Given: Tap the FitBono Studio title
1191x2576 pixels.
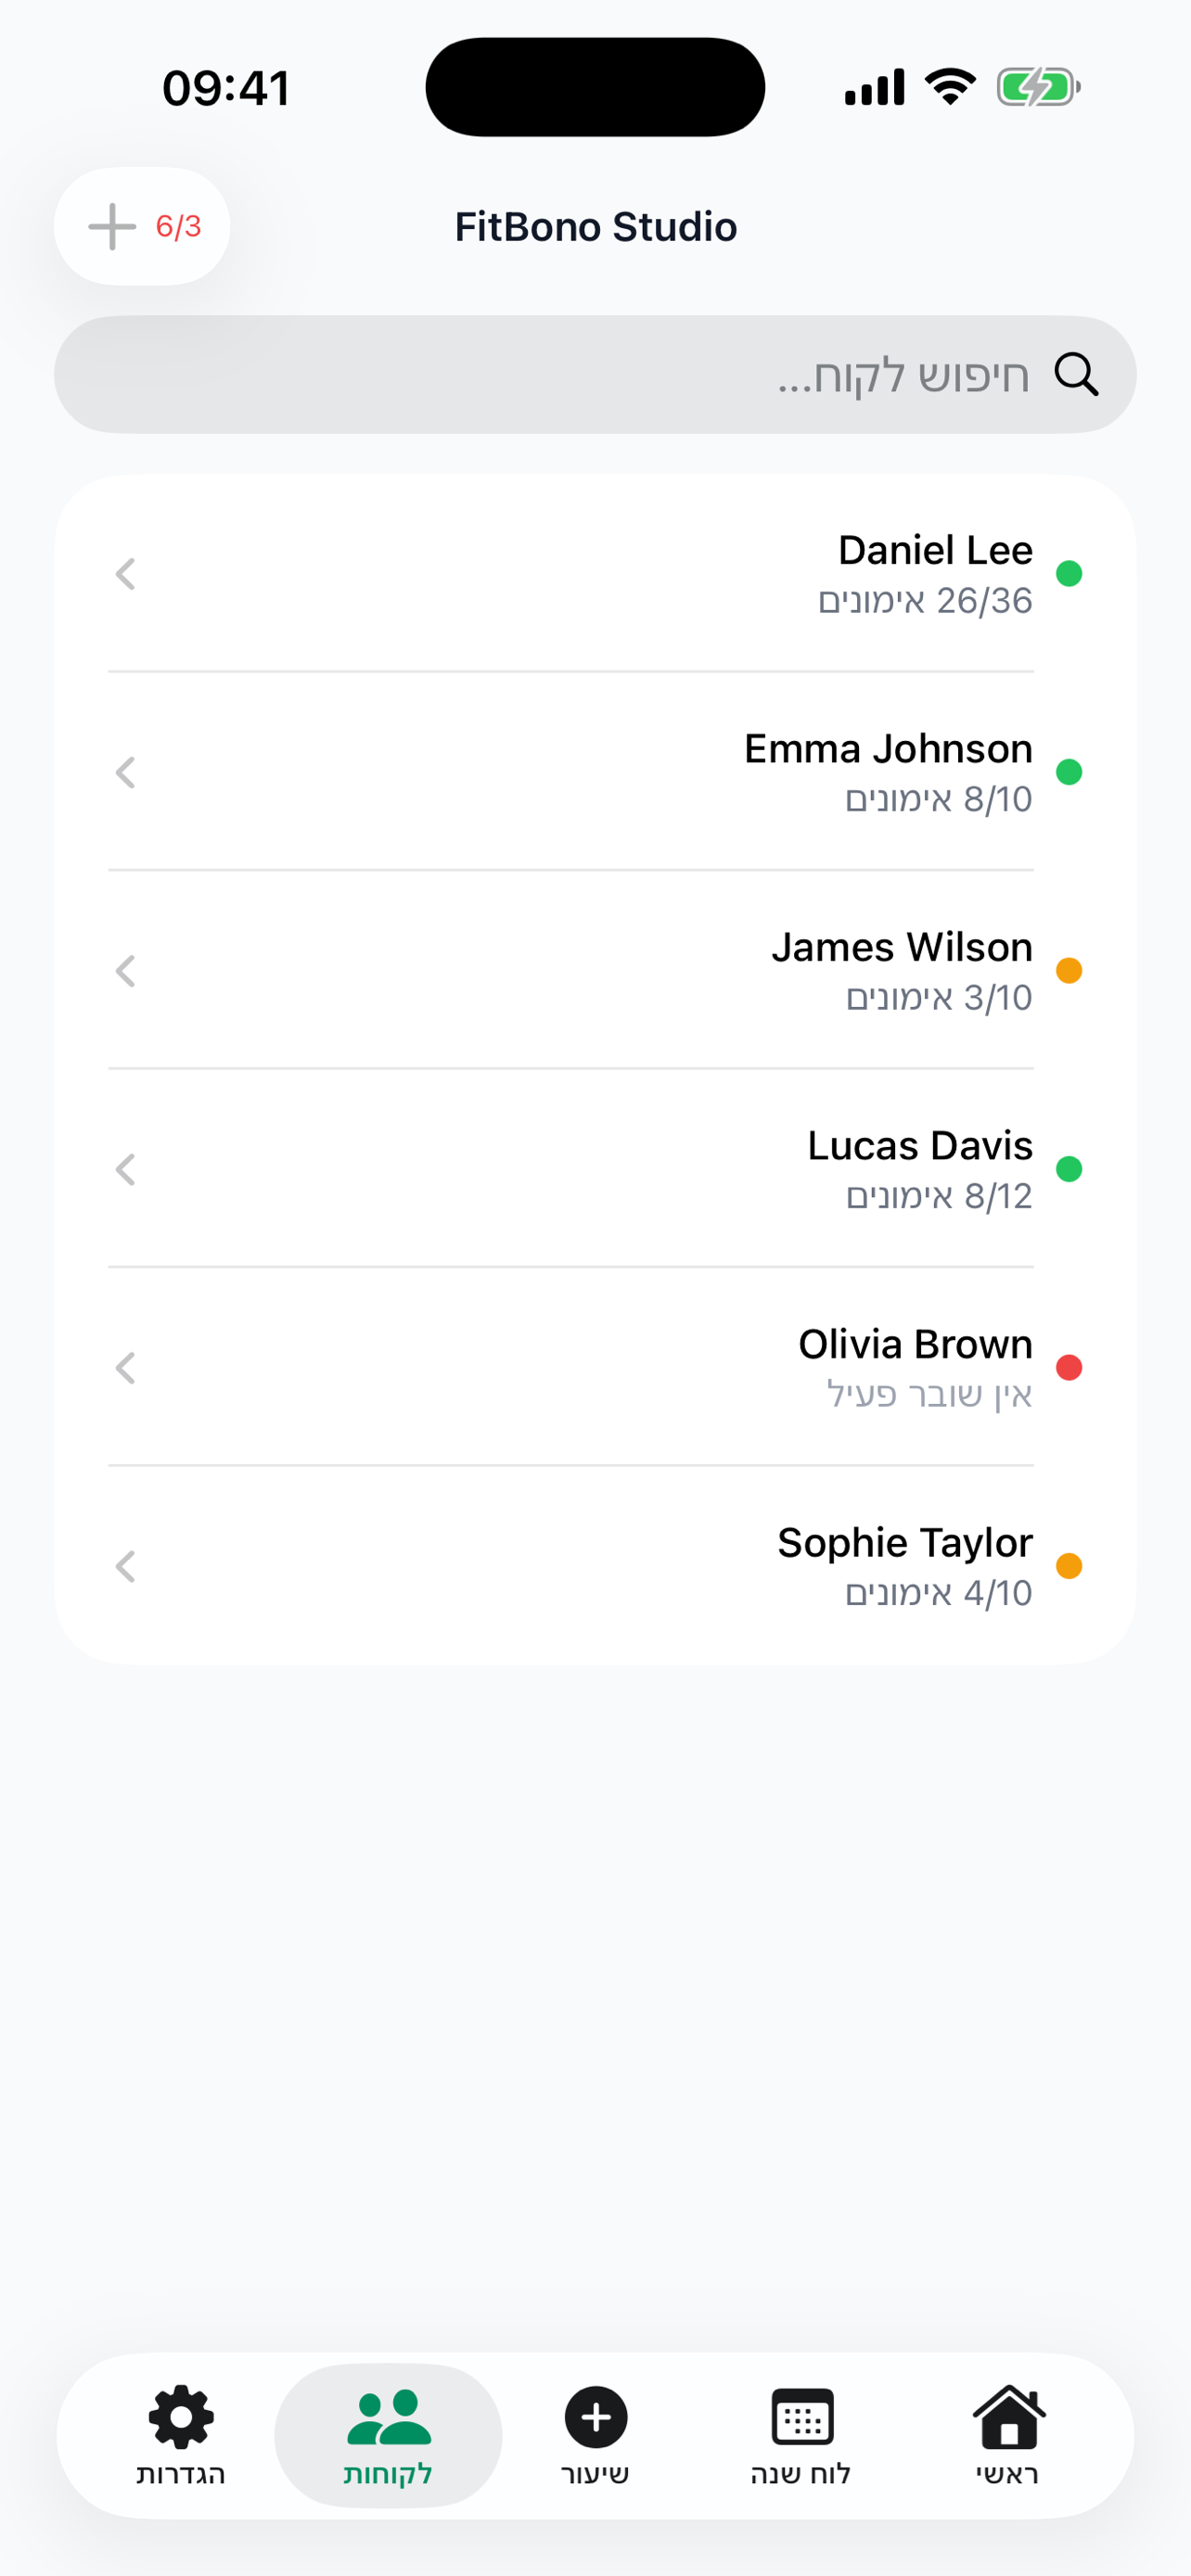Looking at the screenshot, I should coord(596,227).
